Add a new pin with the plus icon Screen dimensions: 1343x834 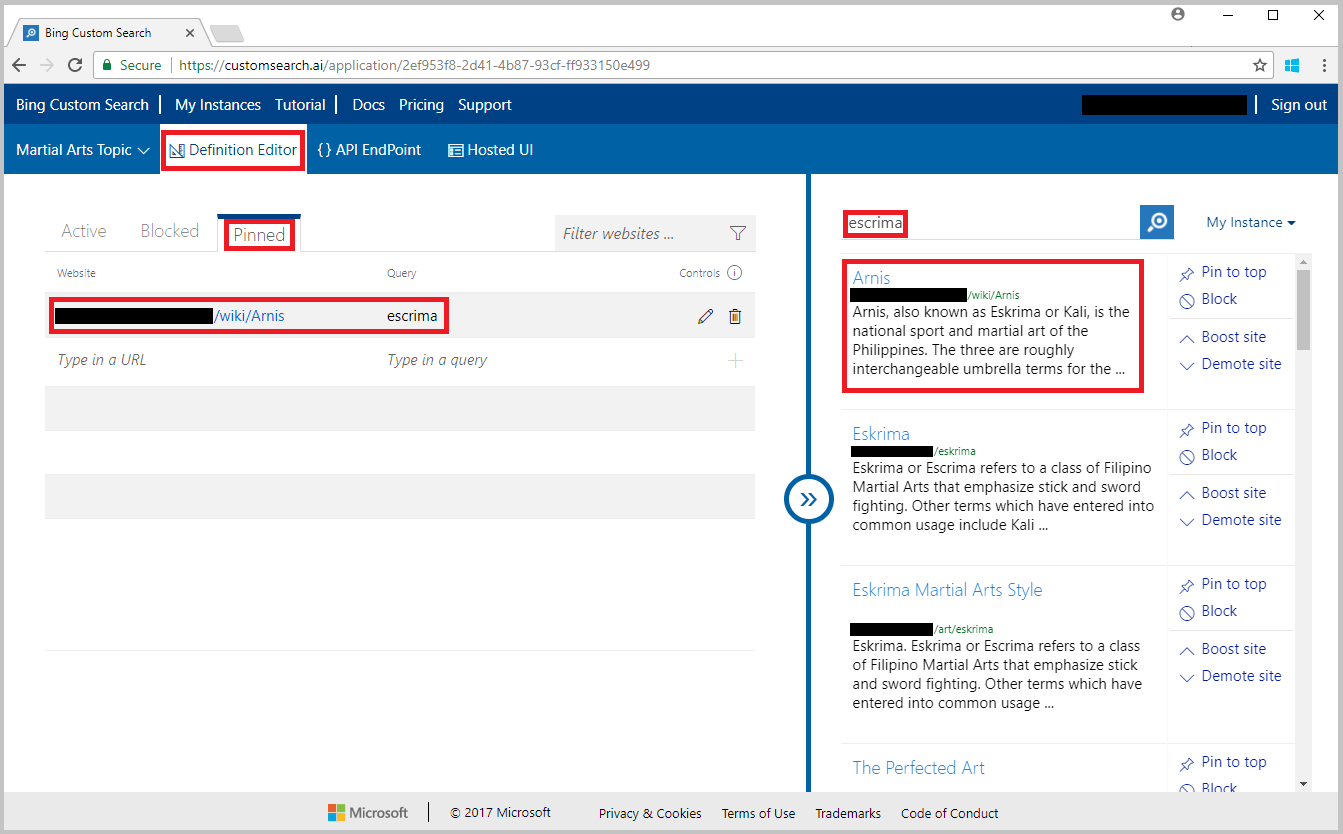tap(735, 360)
